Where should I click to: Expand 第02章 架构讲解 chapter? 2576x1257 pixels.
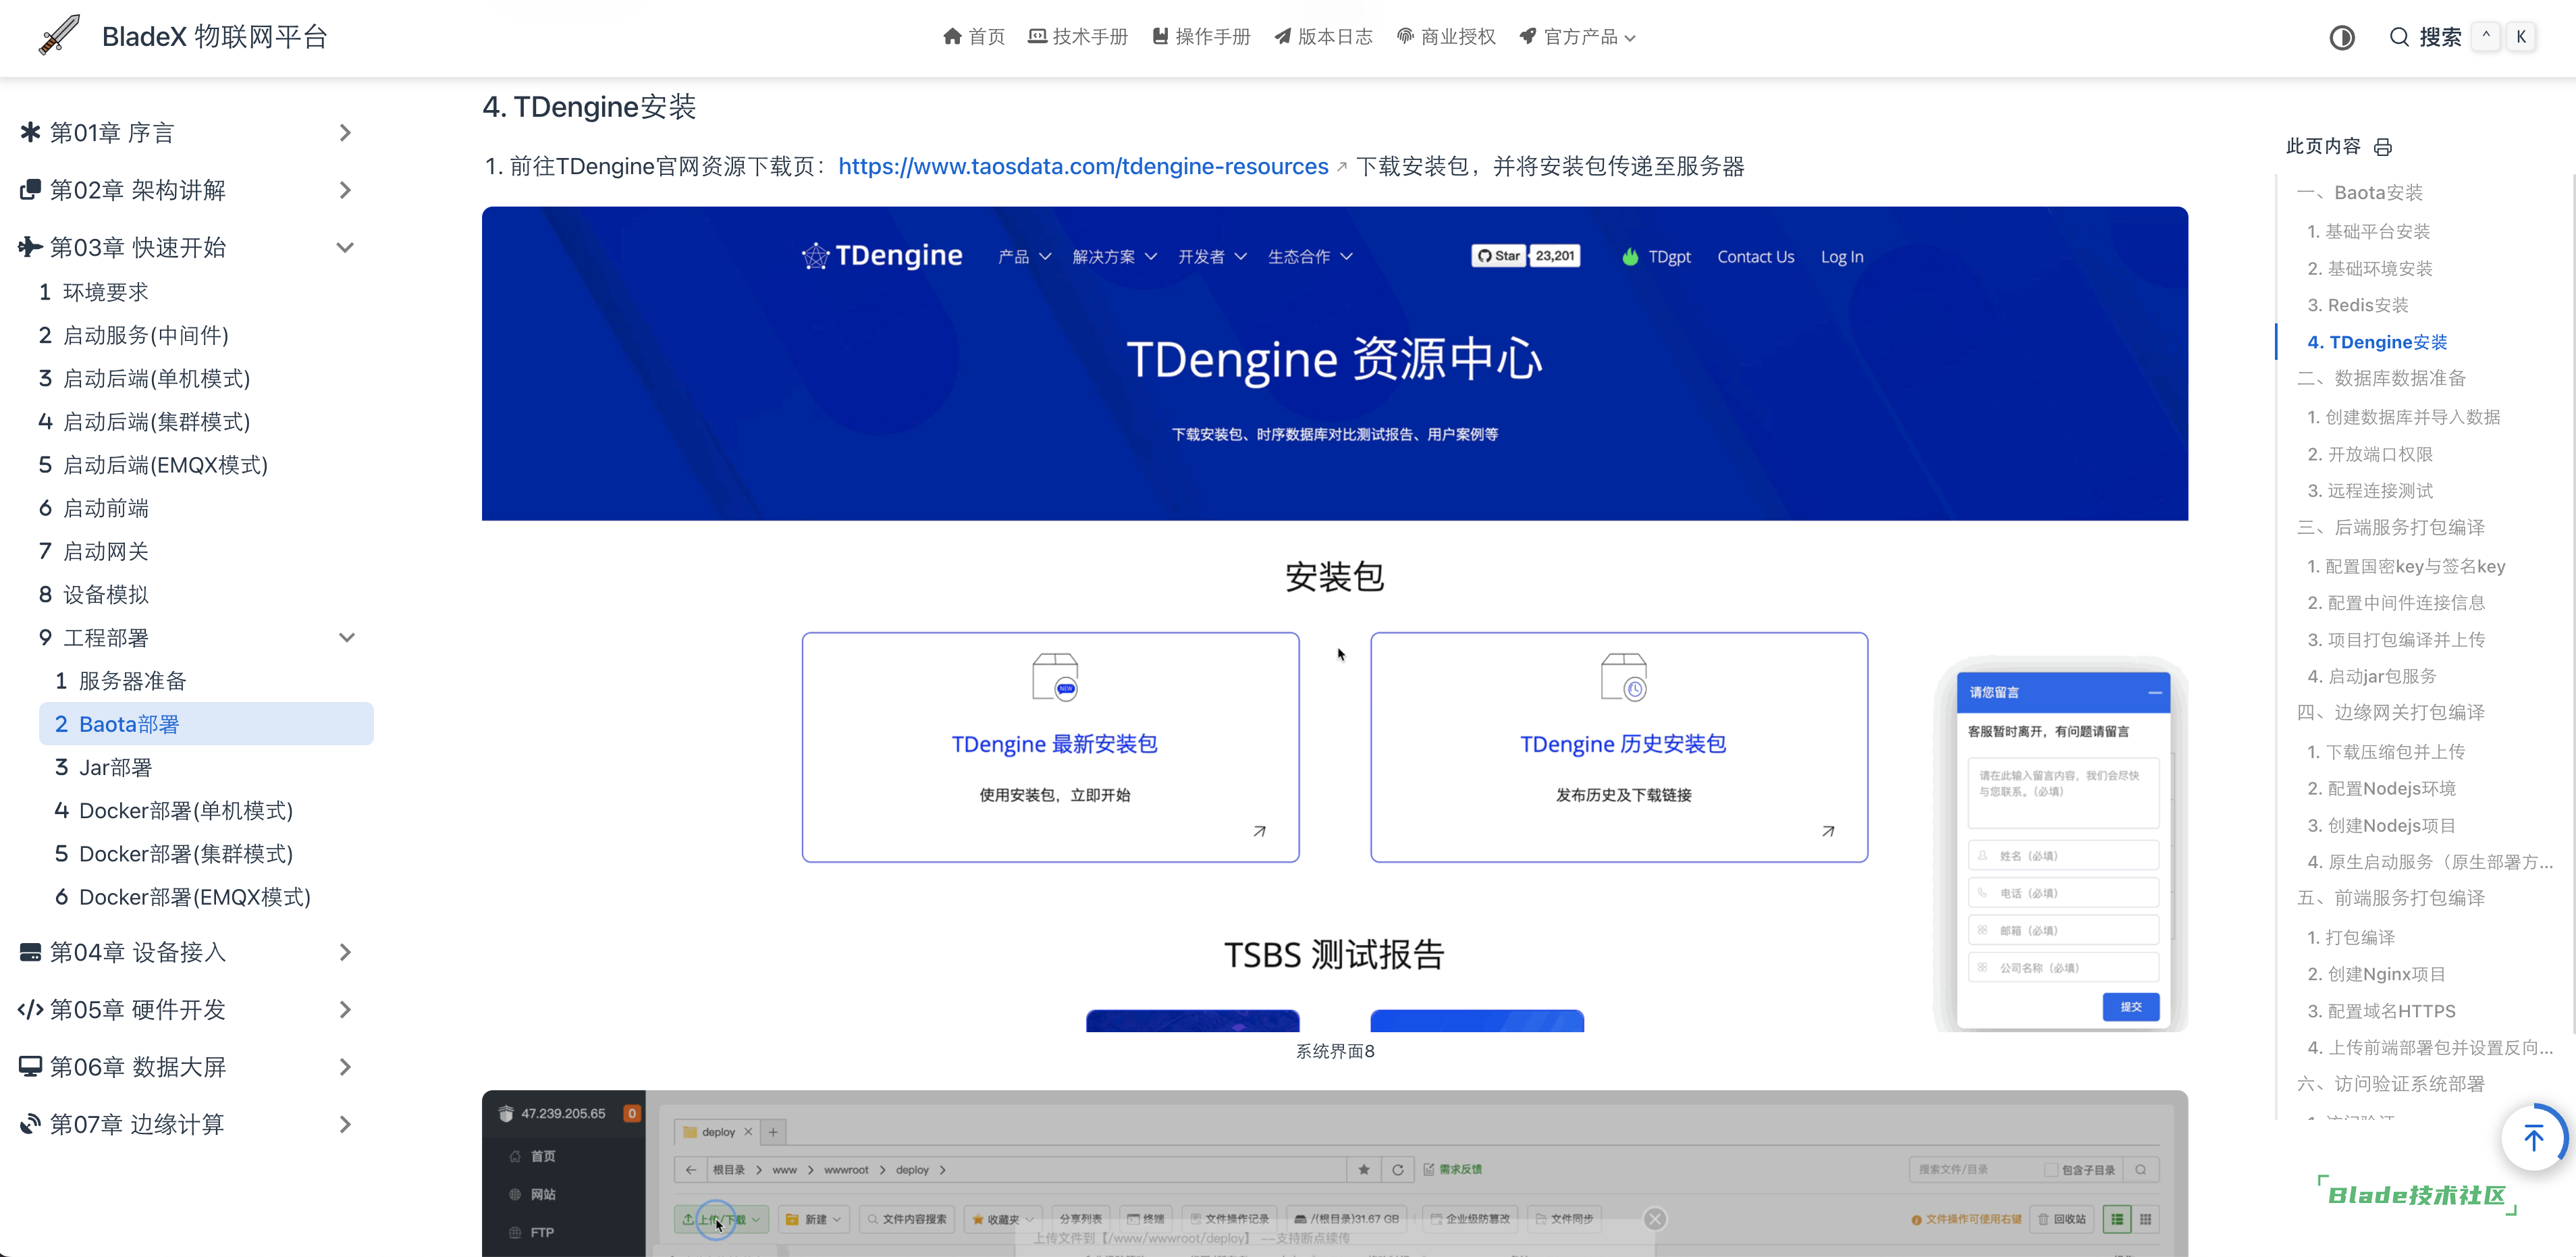pyautogui.click(x=187, y=190)
